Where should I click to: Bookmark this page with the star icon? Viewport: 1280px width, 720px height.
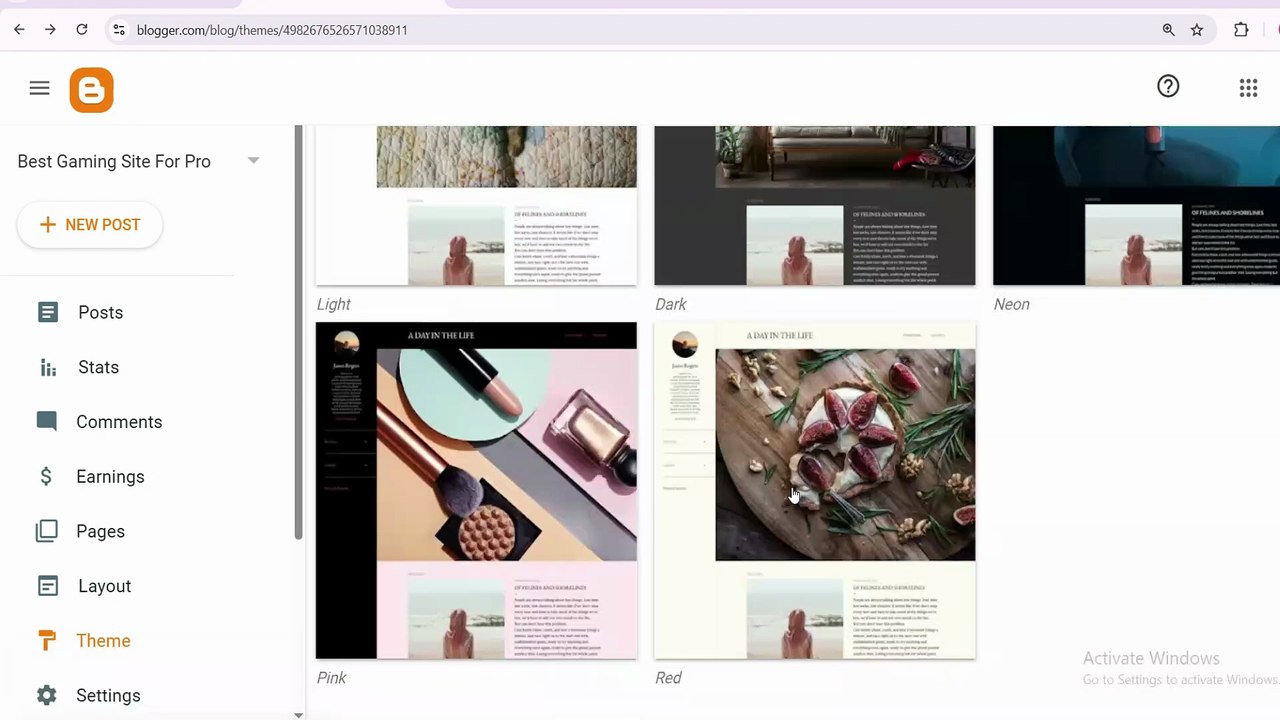(x=1197, y=30)
